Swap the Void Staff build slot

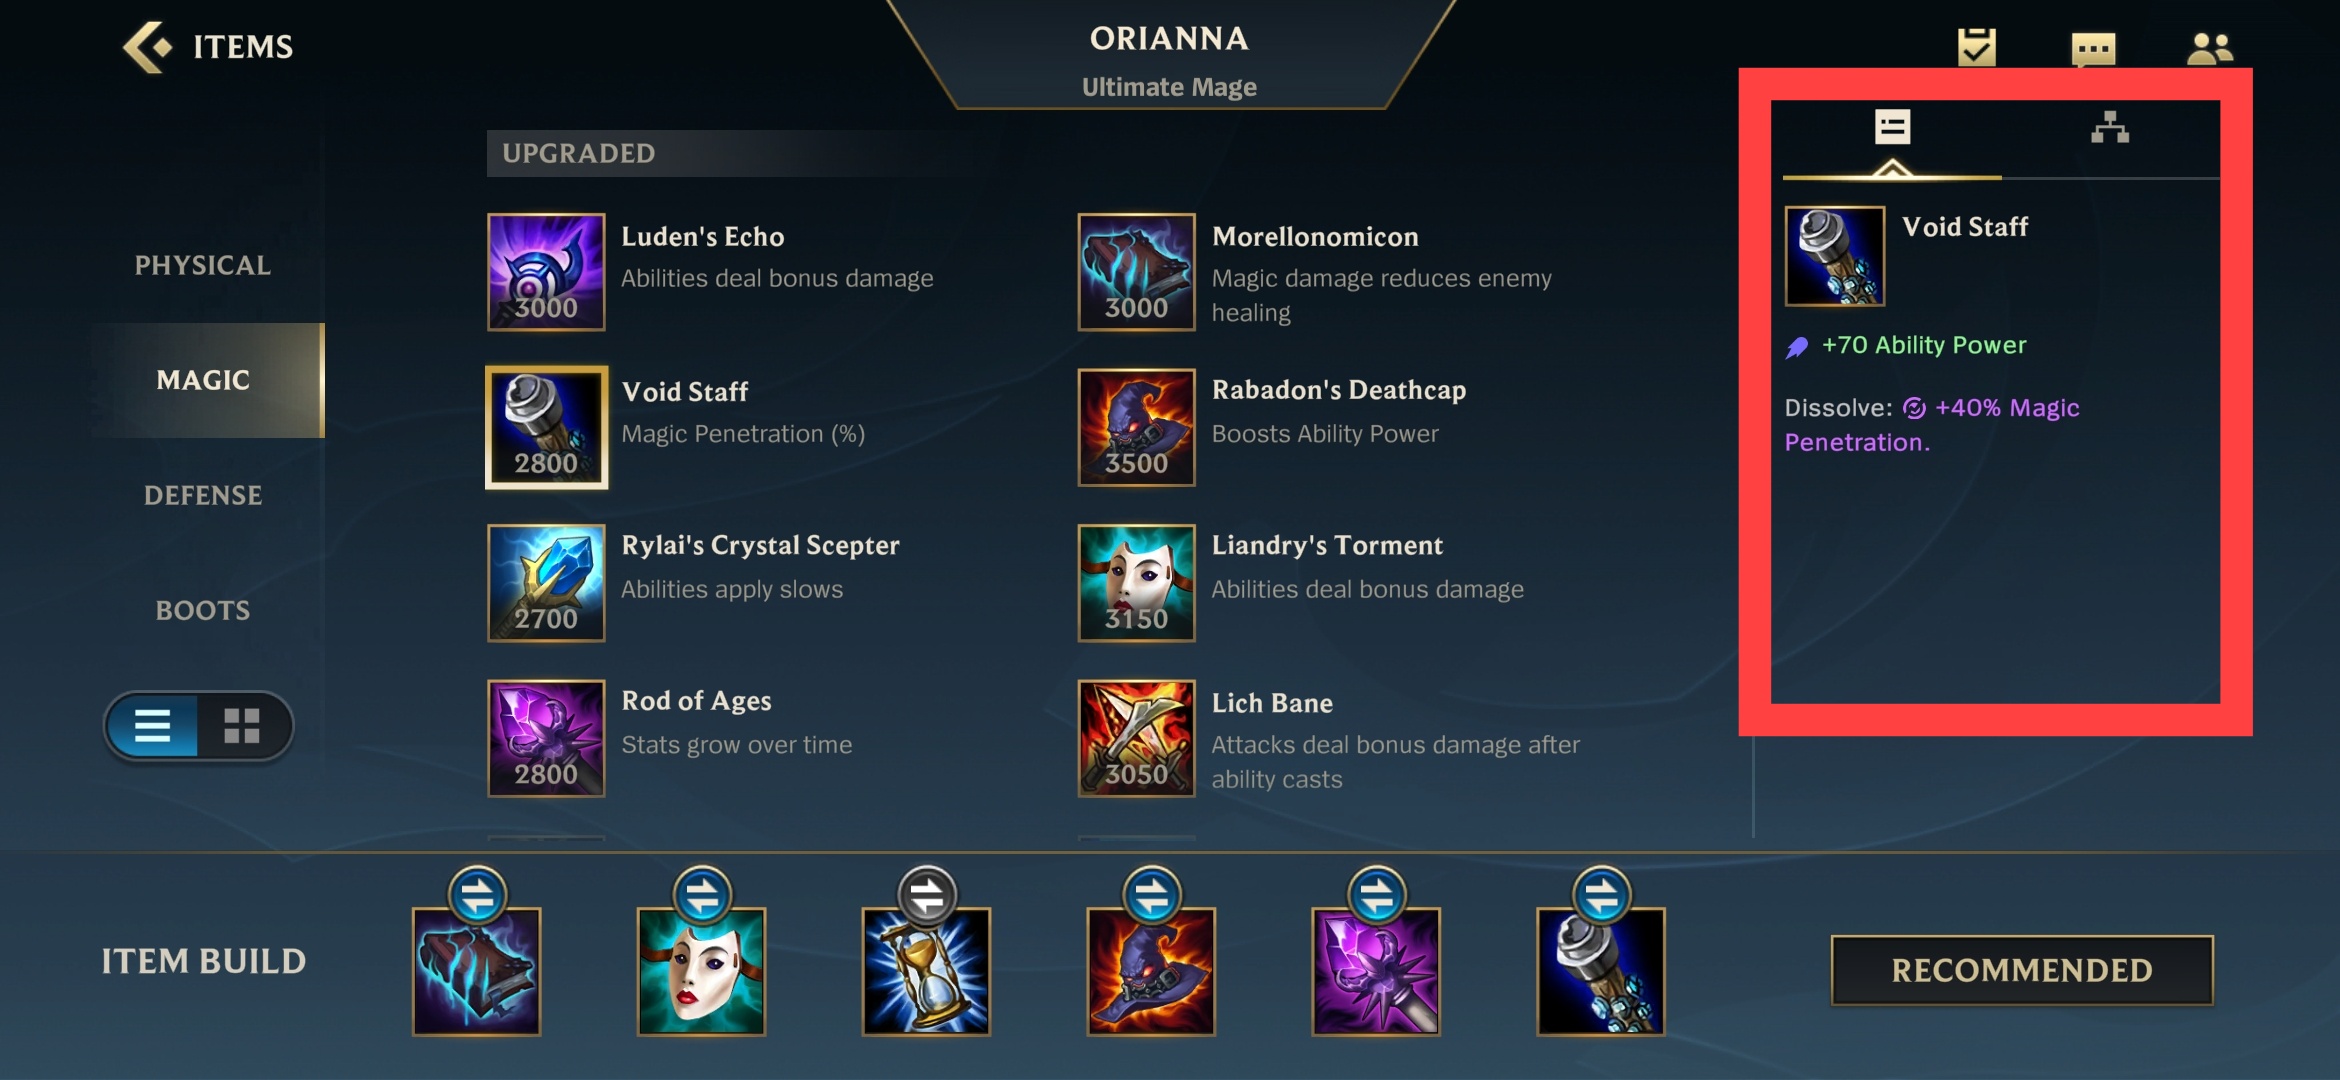(1602, 895)
